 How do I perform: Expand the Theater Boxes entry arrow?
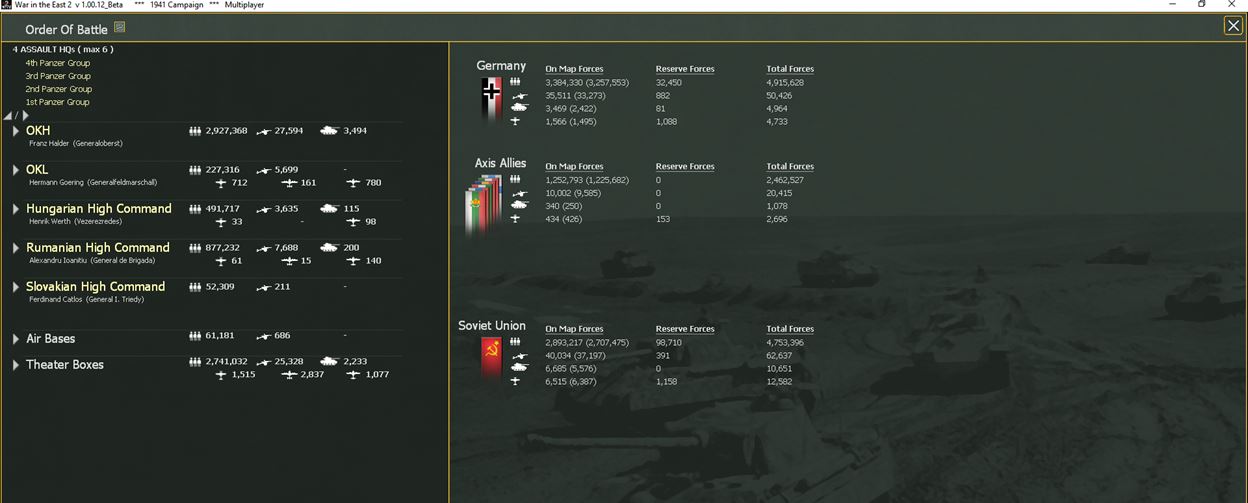[16, 365]
